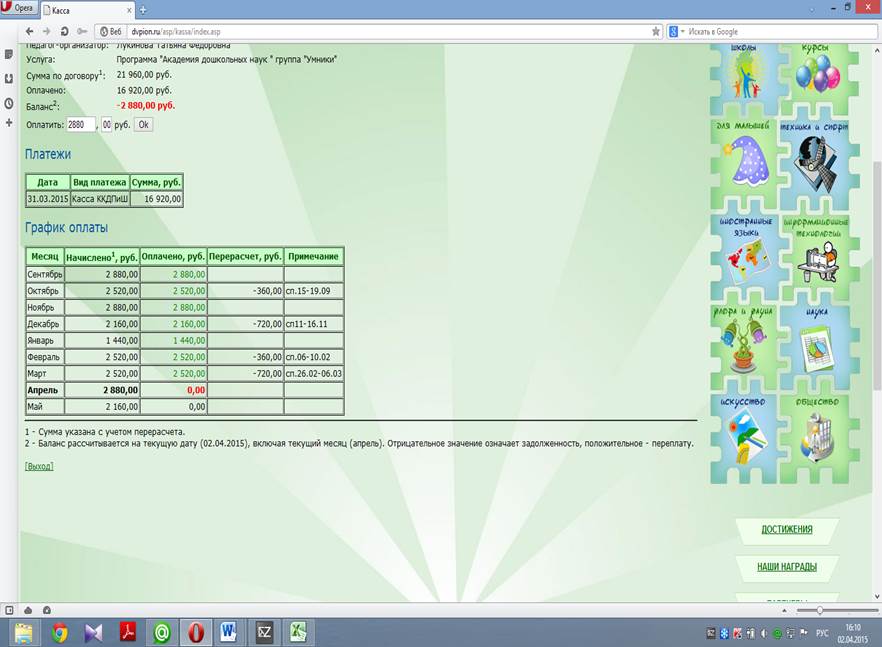Open the школы puzzle category
The width and height of the screenshot is (882, 647).
[745, 79]
